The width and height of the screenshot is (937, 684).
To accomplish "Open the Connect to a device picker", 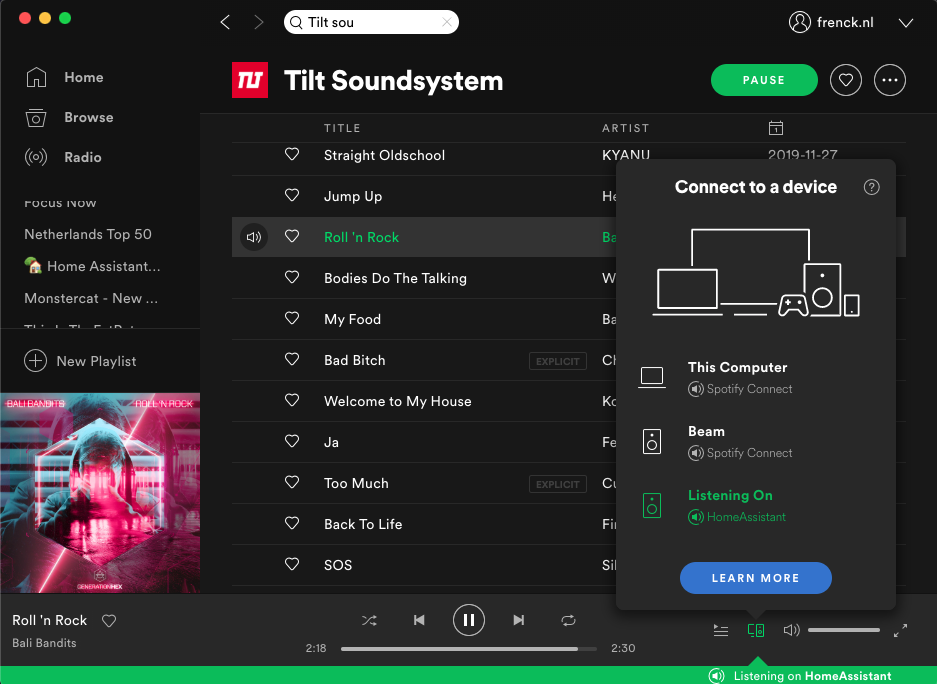I will (x=756, y=630).
